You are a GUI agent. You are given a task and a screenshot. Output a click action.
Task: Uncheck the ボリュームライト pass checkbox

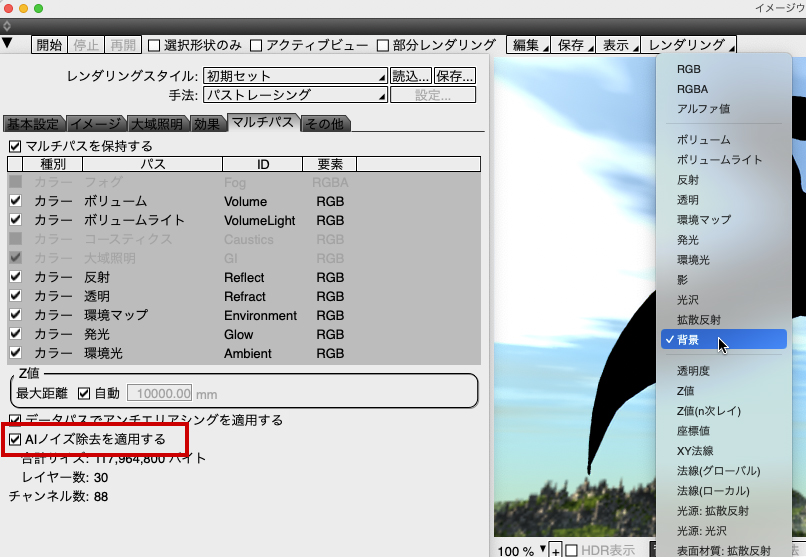(x=15, y=219)
